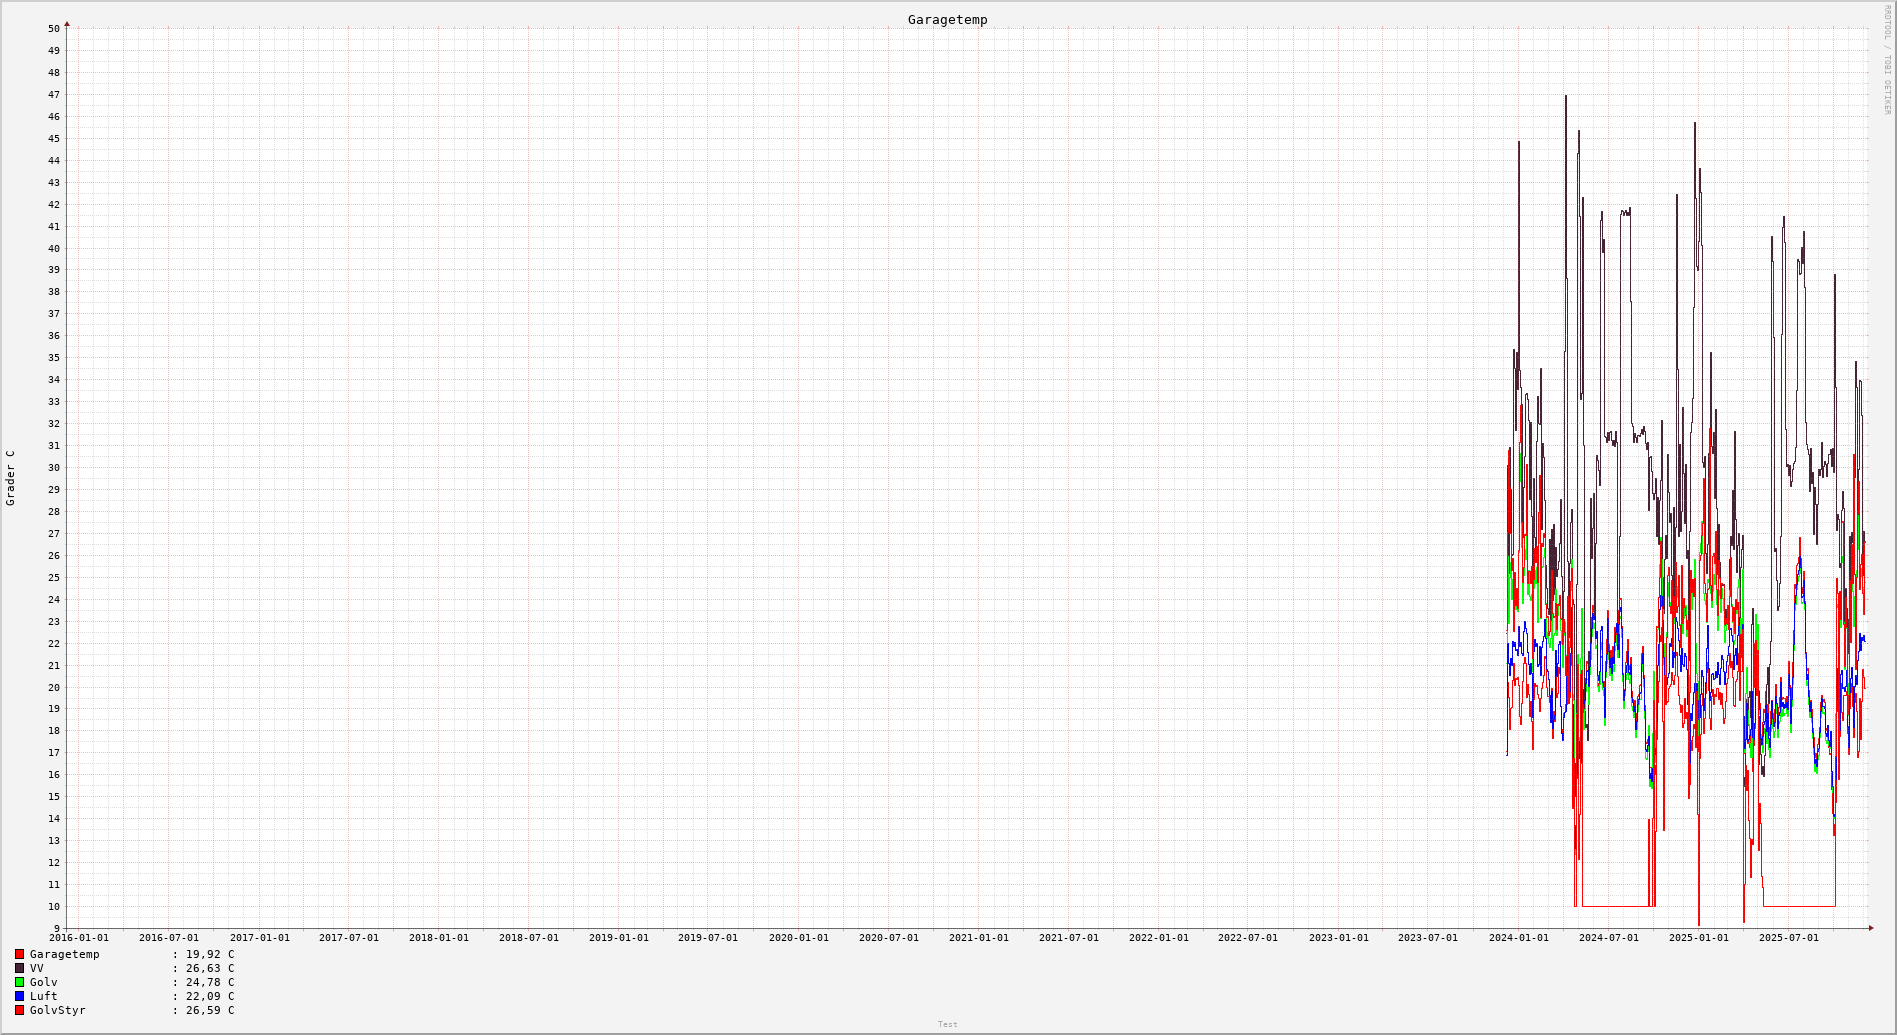This screenshot has width=1897, height=1035.
Task: Click the GolvStyr legend text label
Action: click(x=58, y=1011)
